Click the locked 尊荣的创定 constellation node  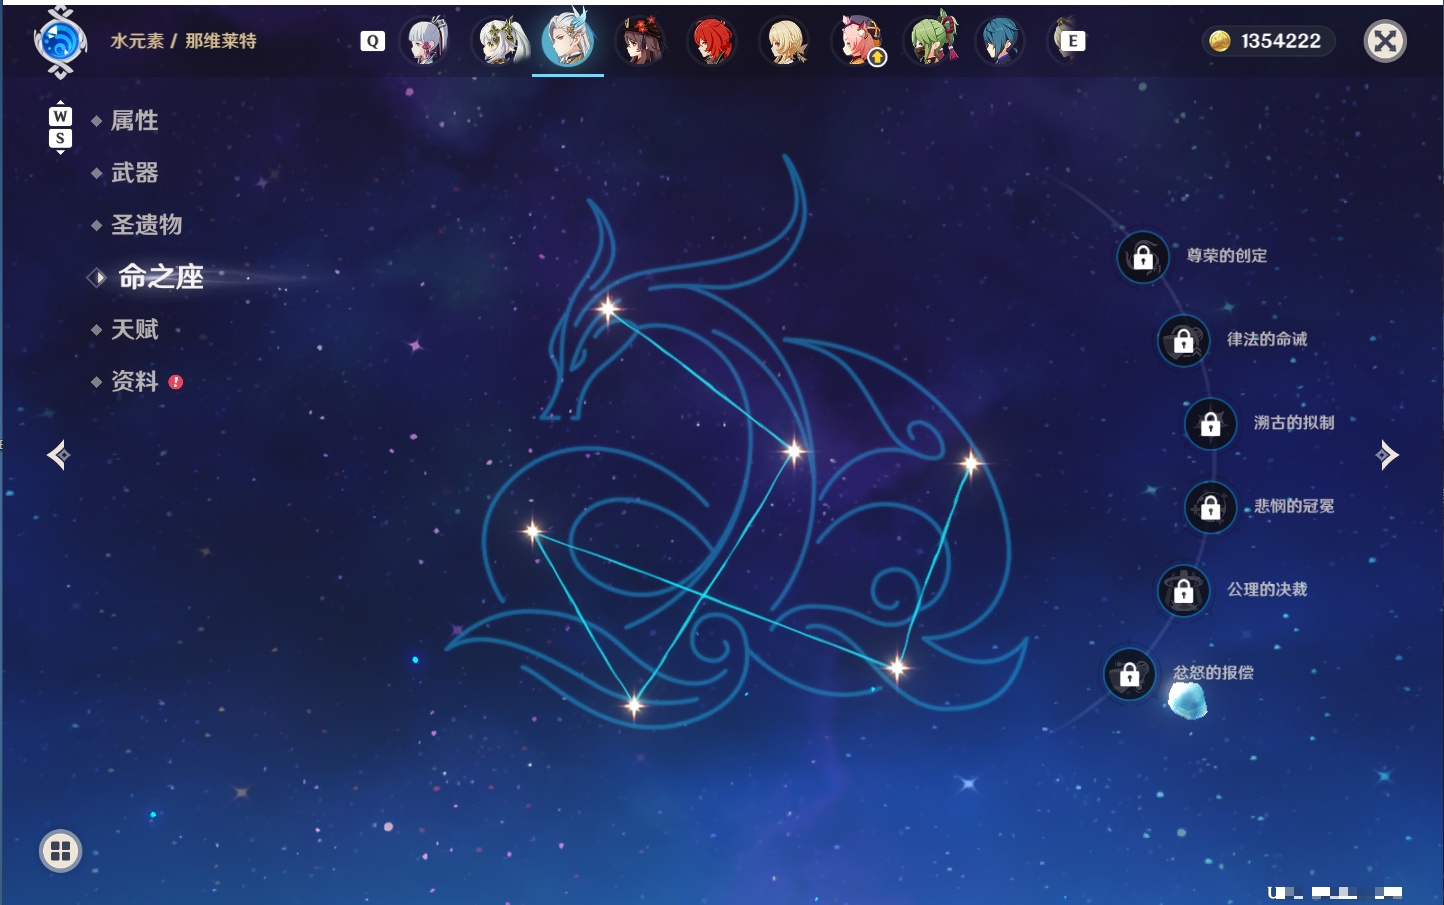click(x=1143, y=257)
